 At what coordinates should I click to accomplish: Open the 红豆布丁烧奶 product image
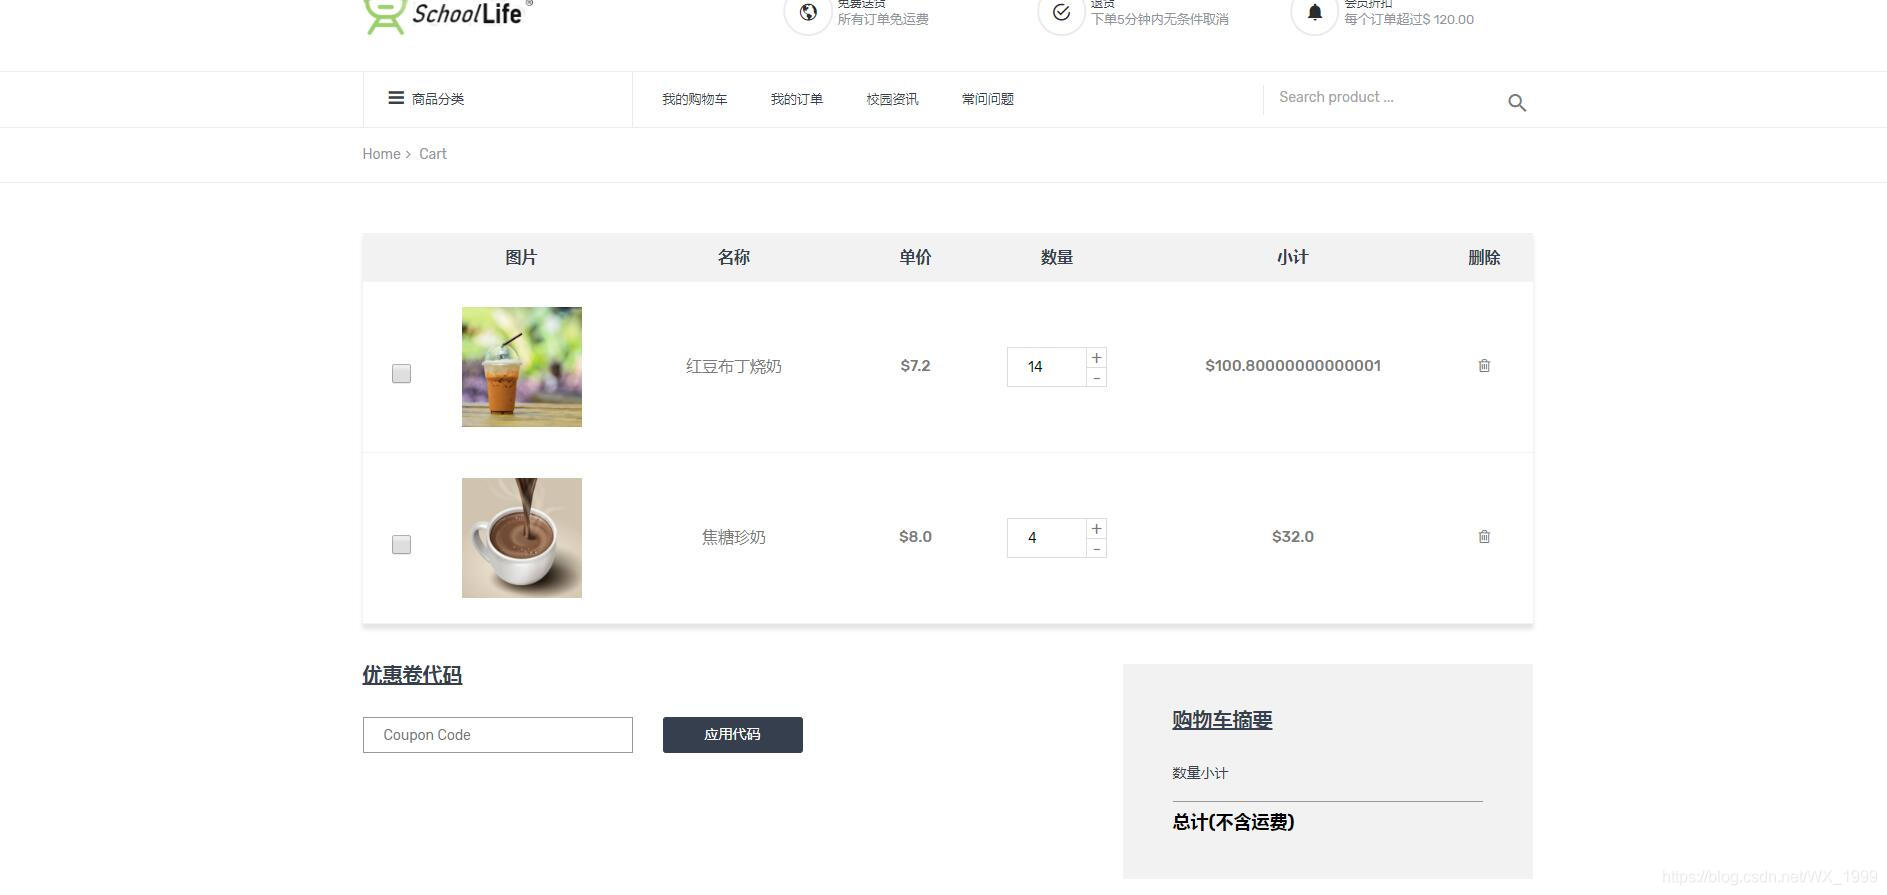(522, 367)
